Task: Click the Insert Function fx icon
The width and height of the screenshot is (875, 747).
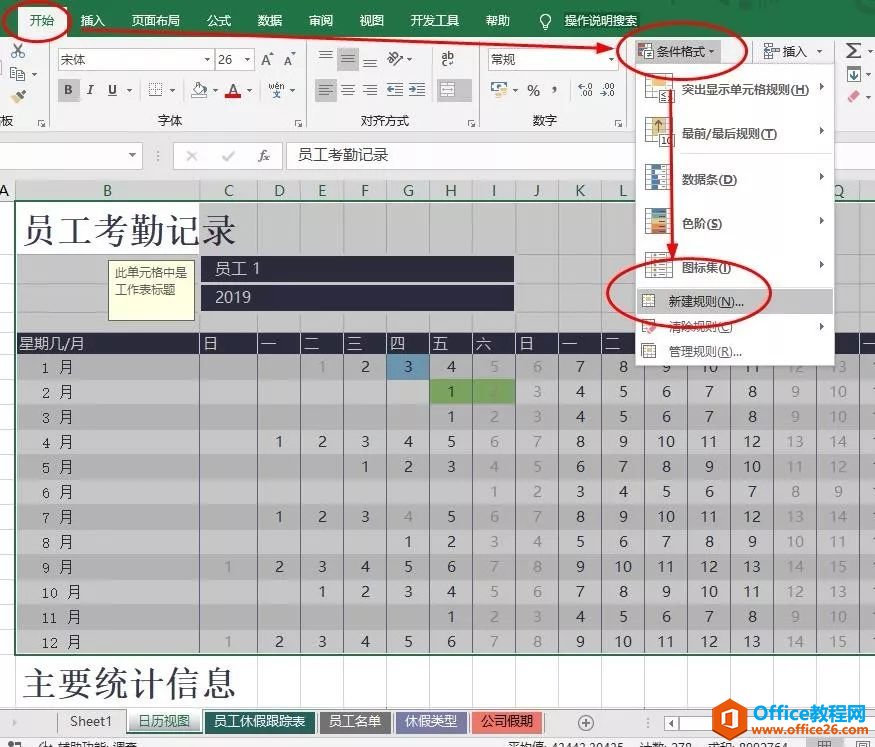Action: coord(263,156)
